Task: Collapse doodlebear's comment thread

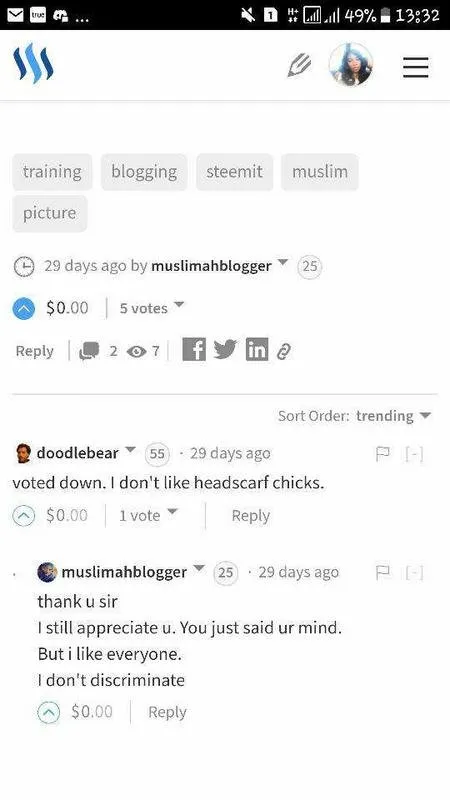Action: 414,453
